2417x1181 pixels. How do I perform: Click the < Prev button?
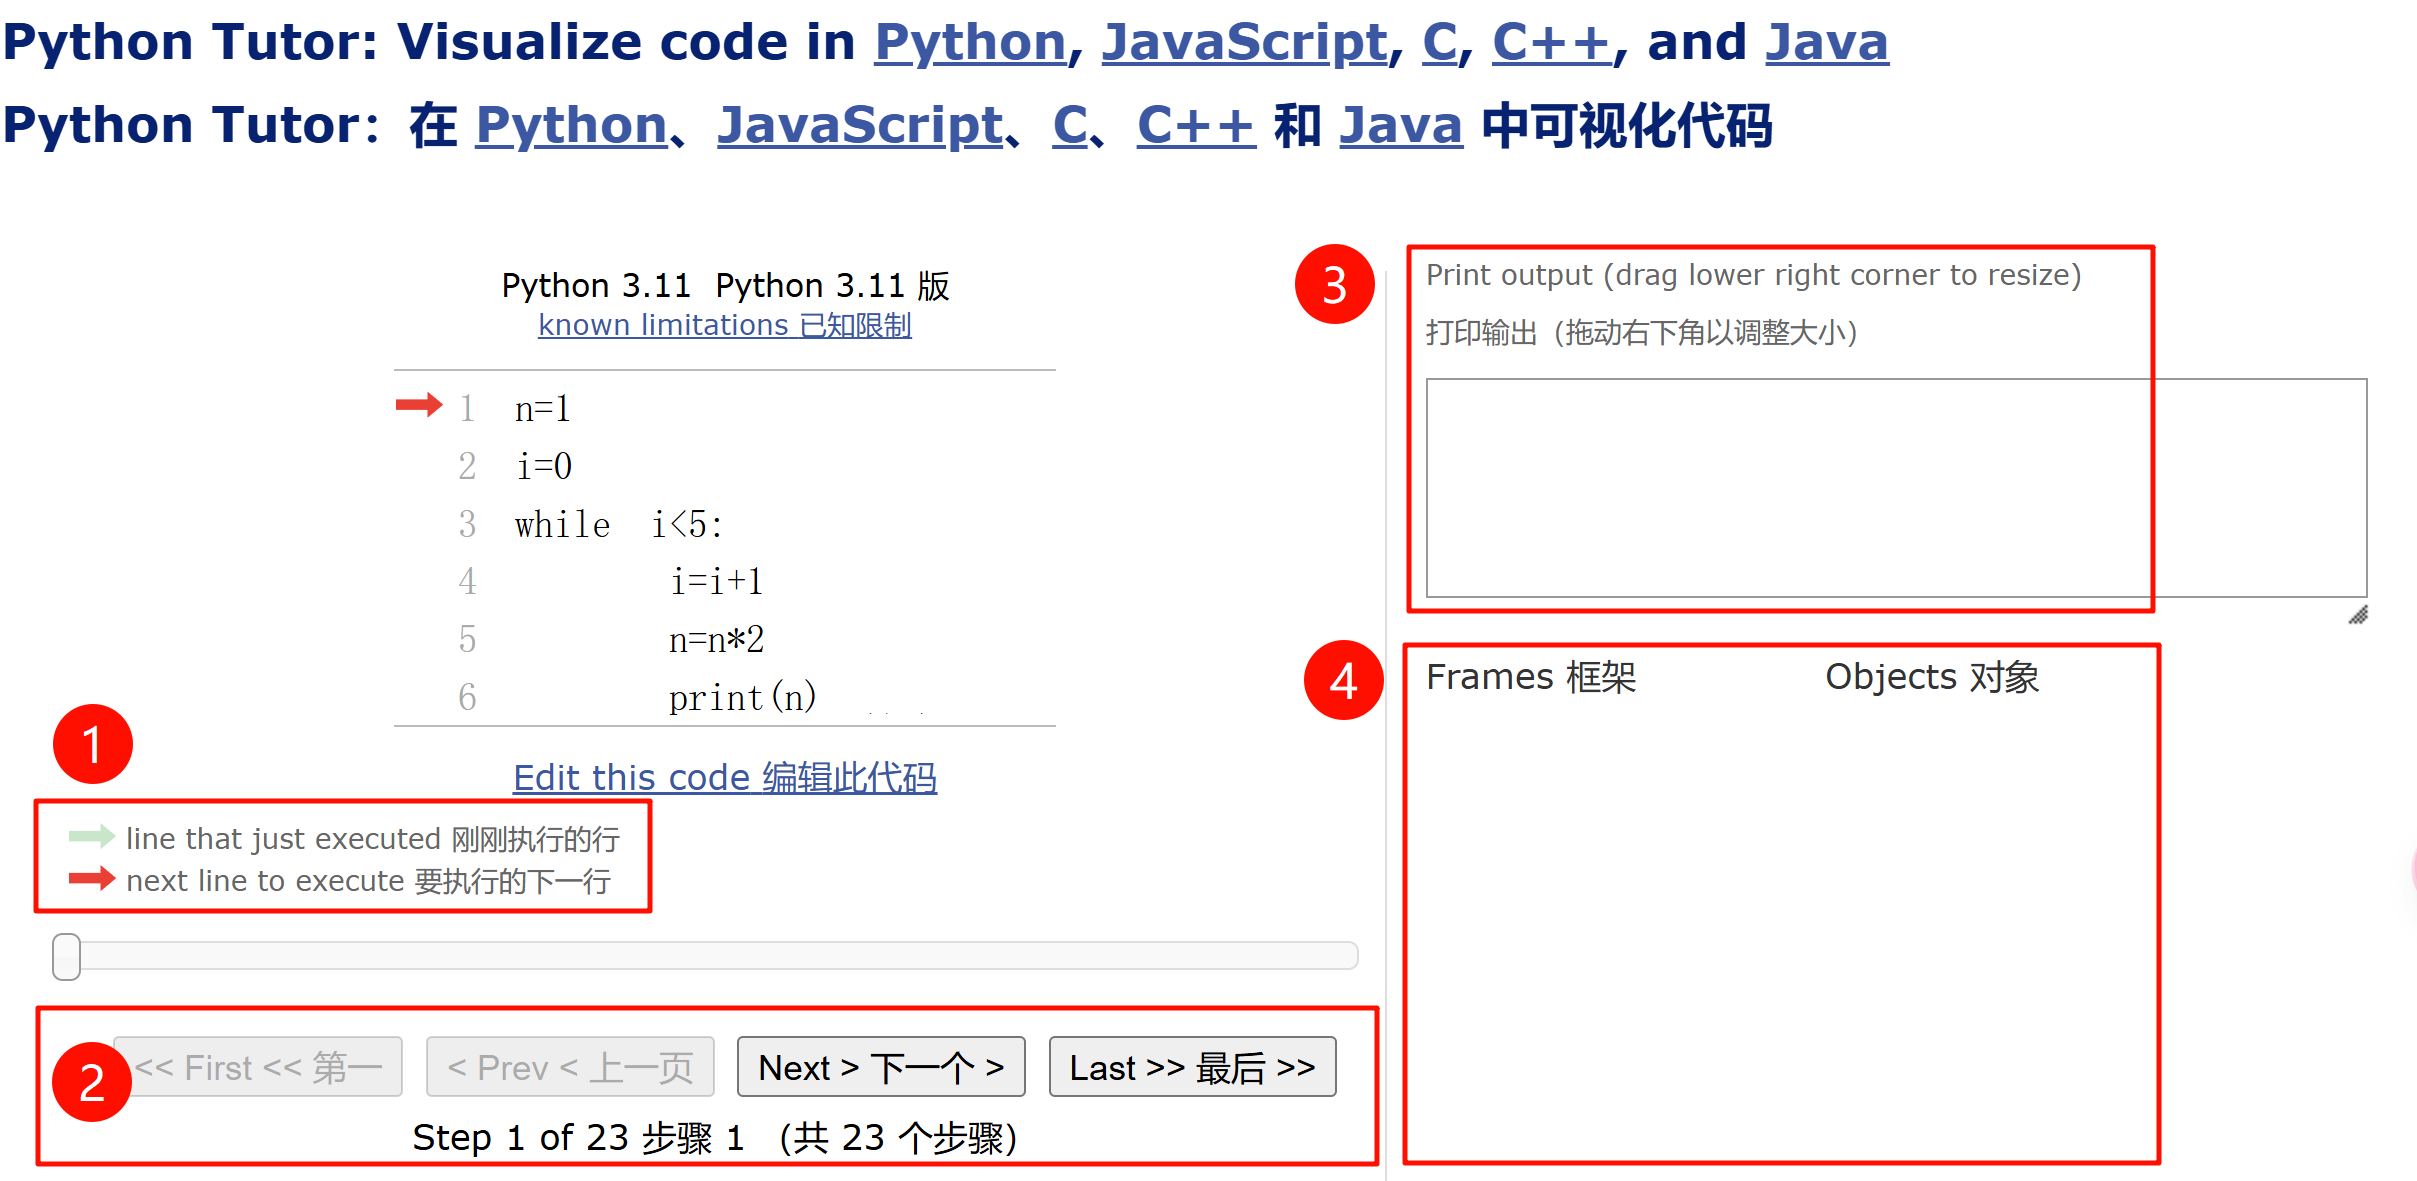pos(570,1067)
